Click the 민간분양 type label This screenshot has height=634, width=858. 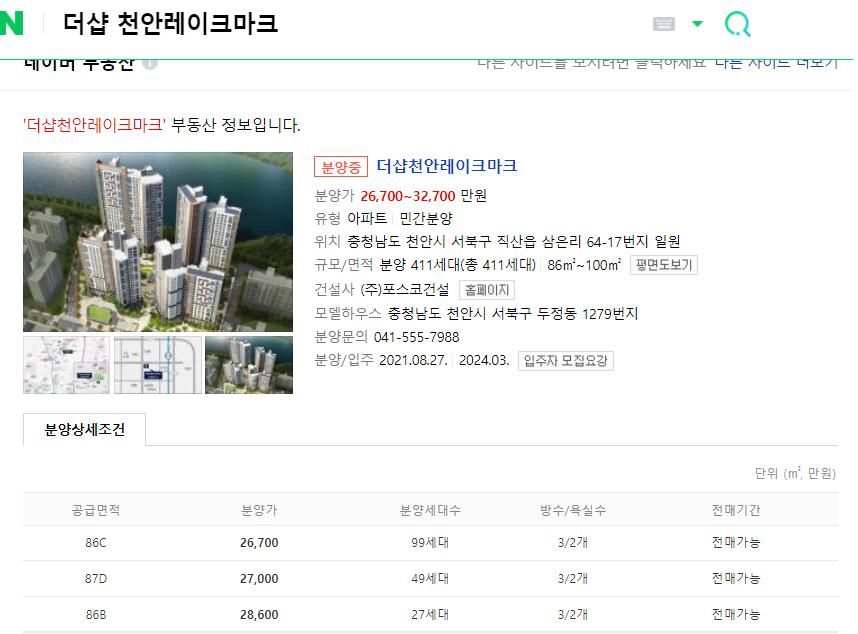(426, 219)
